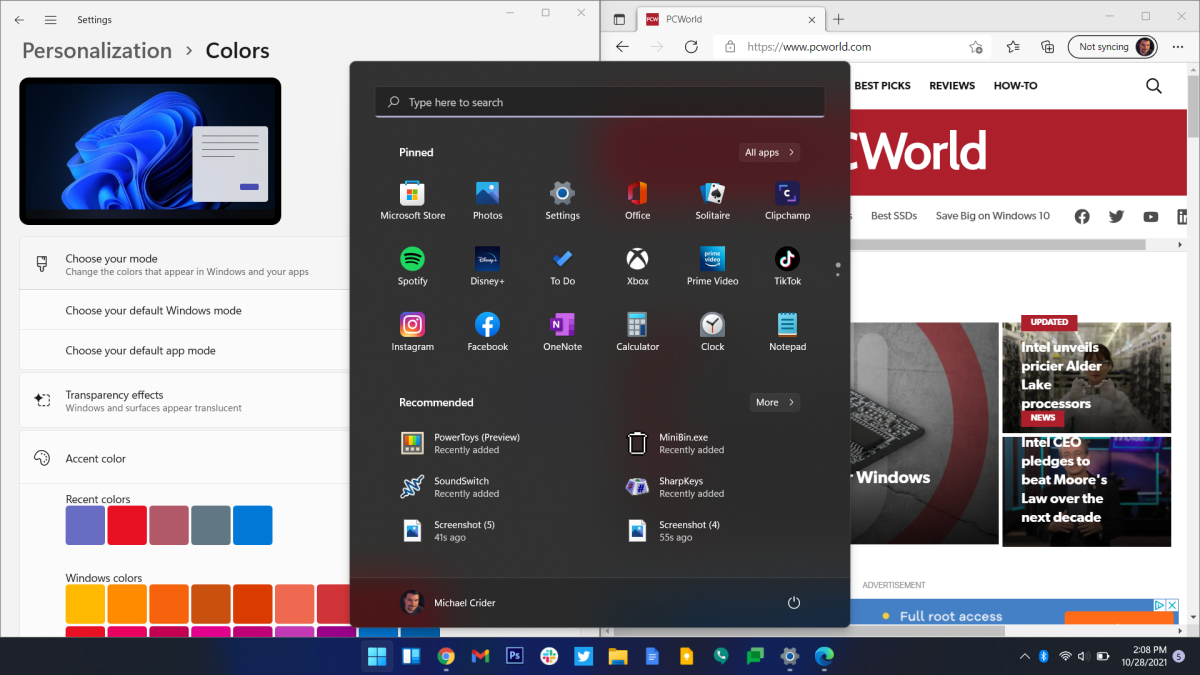
Task: Click the Edge address bar URL
Action: click(x=809, y=47)
